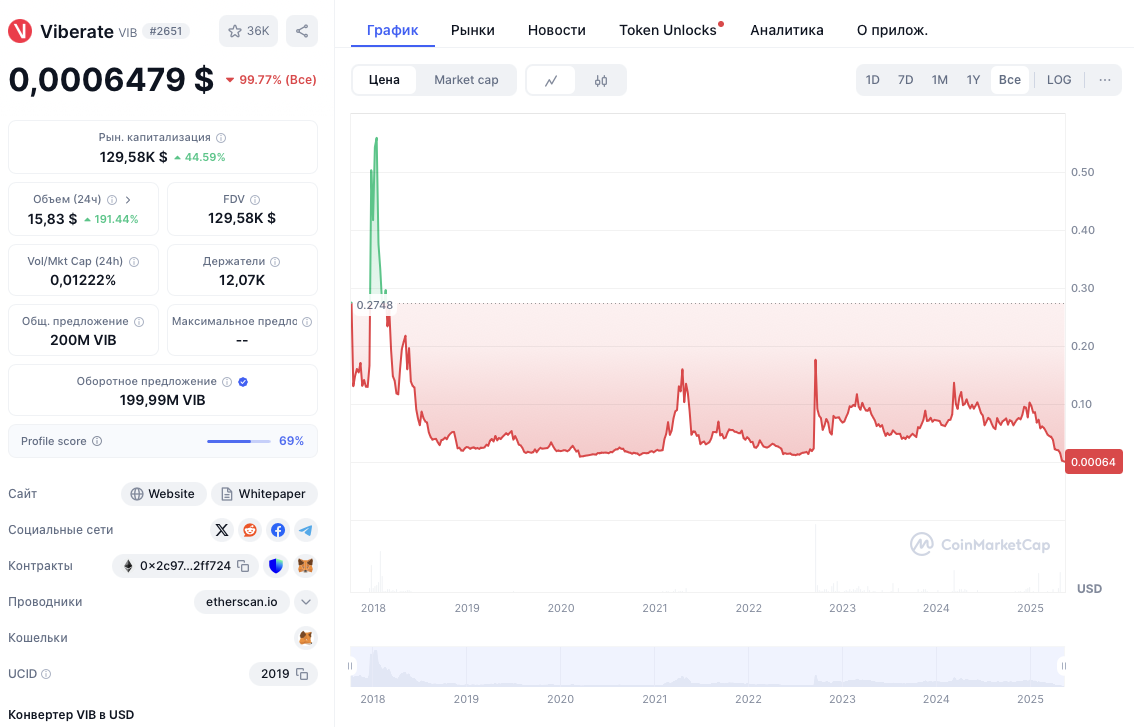Switch price chart to Market cap
The image size is (1134, 727).
point(464,79)
